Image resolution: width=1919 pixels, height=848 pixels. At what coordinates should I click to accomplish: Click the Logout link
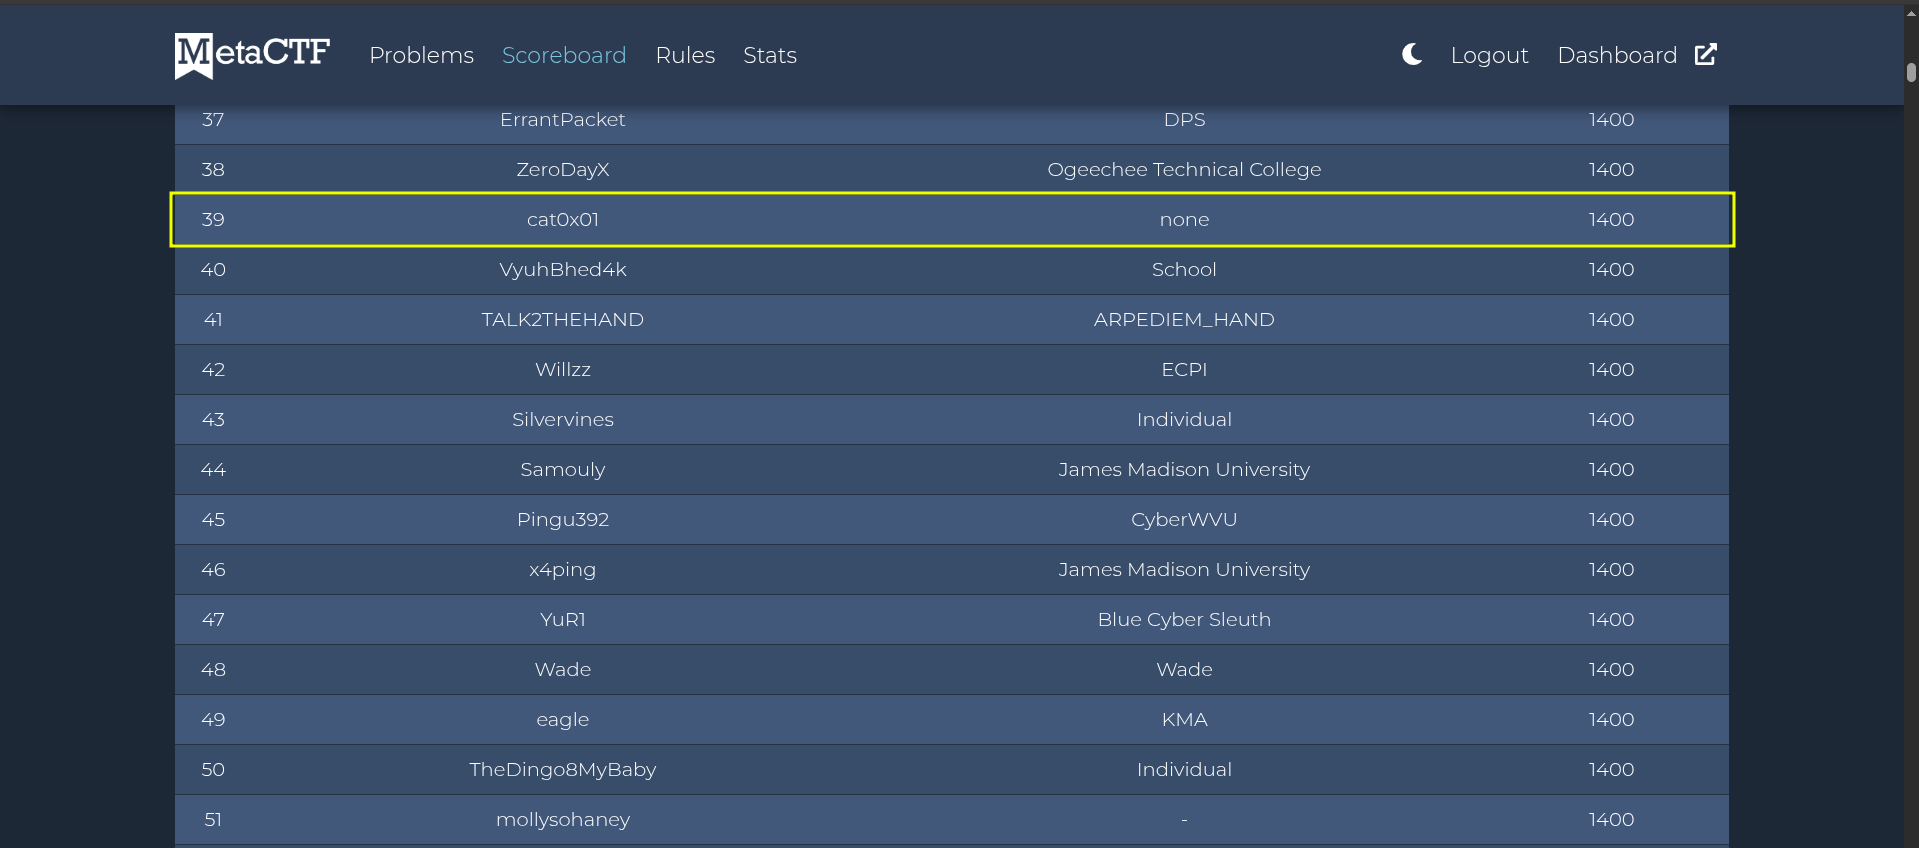(1489, 55)
